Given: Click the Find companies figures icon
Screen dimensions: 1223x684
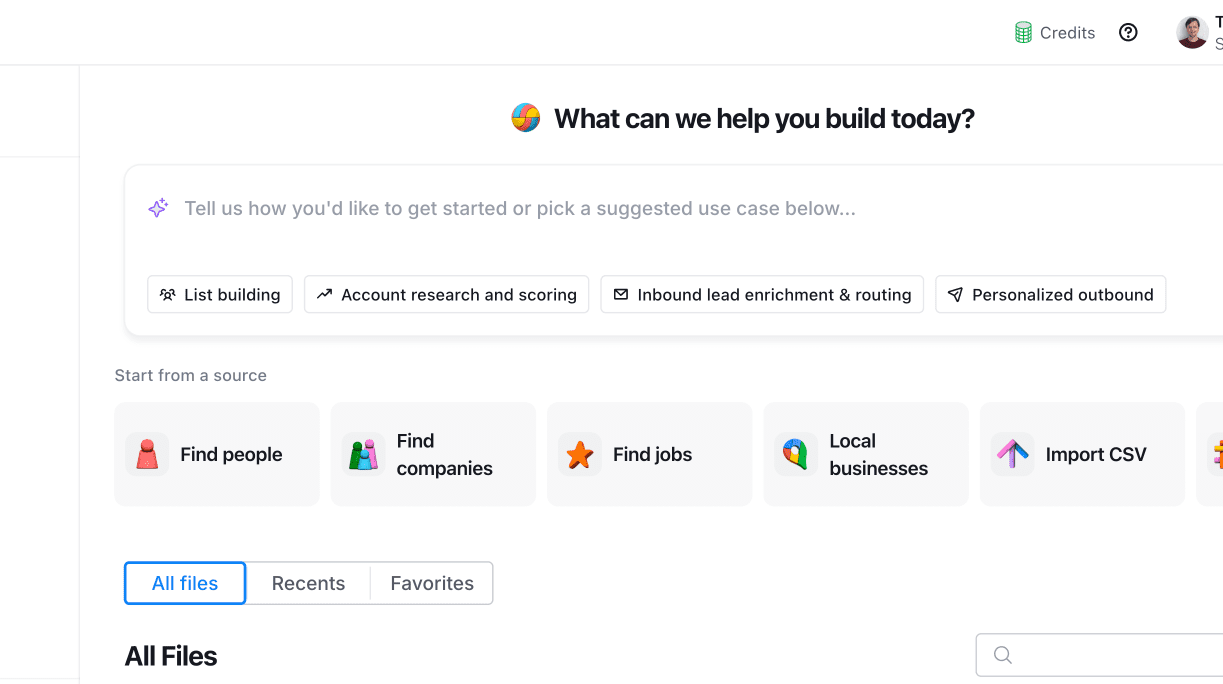Looking at the screenshot, I should click(363, 454).
